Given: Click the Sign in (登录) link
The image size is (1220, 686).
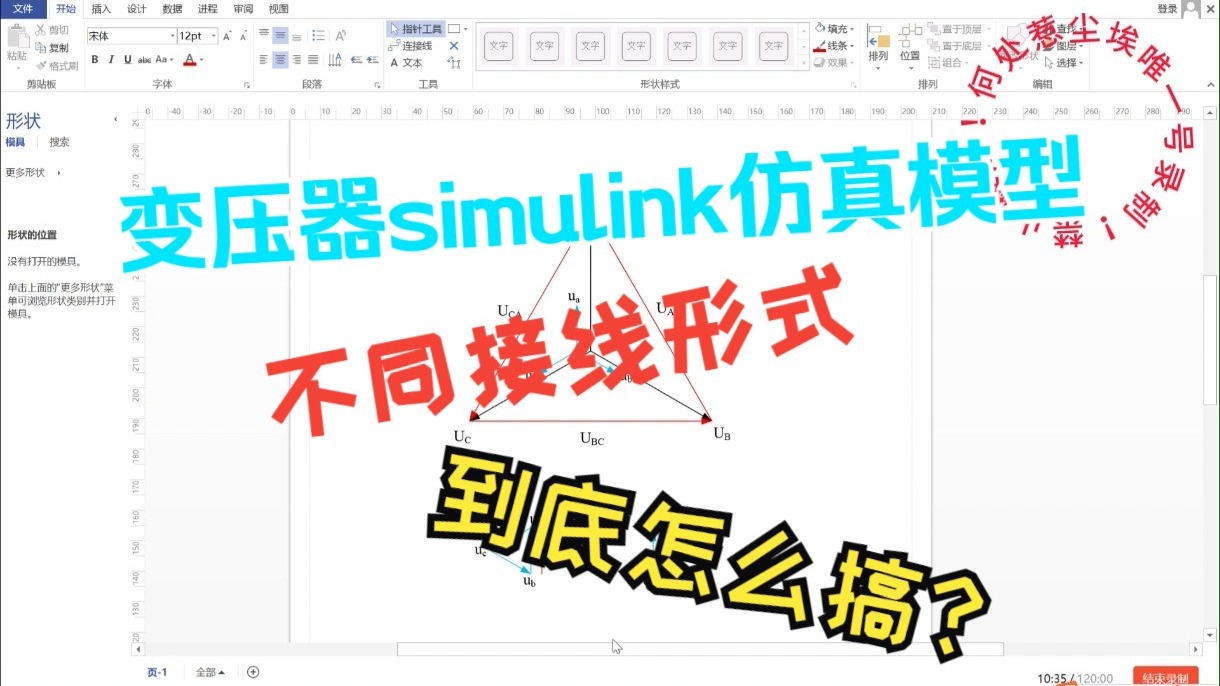Looking at the screenshot, I should (1167, 8).
